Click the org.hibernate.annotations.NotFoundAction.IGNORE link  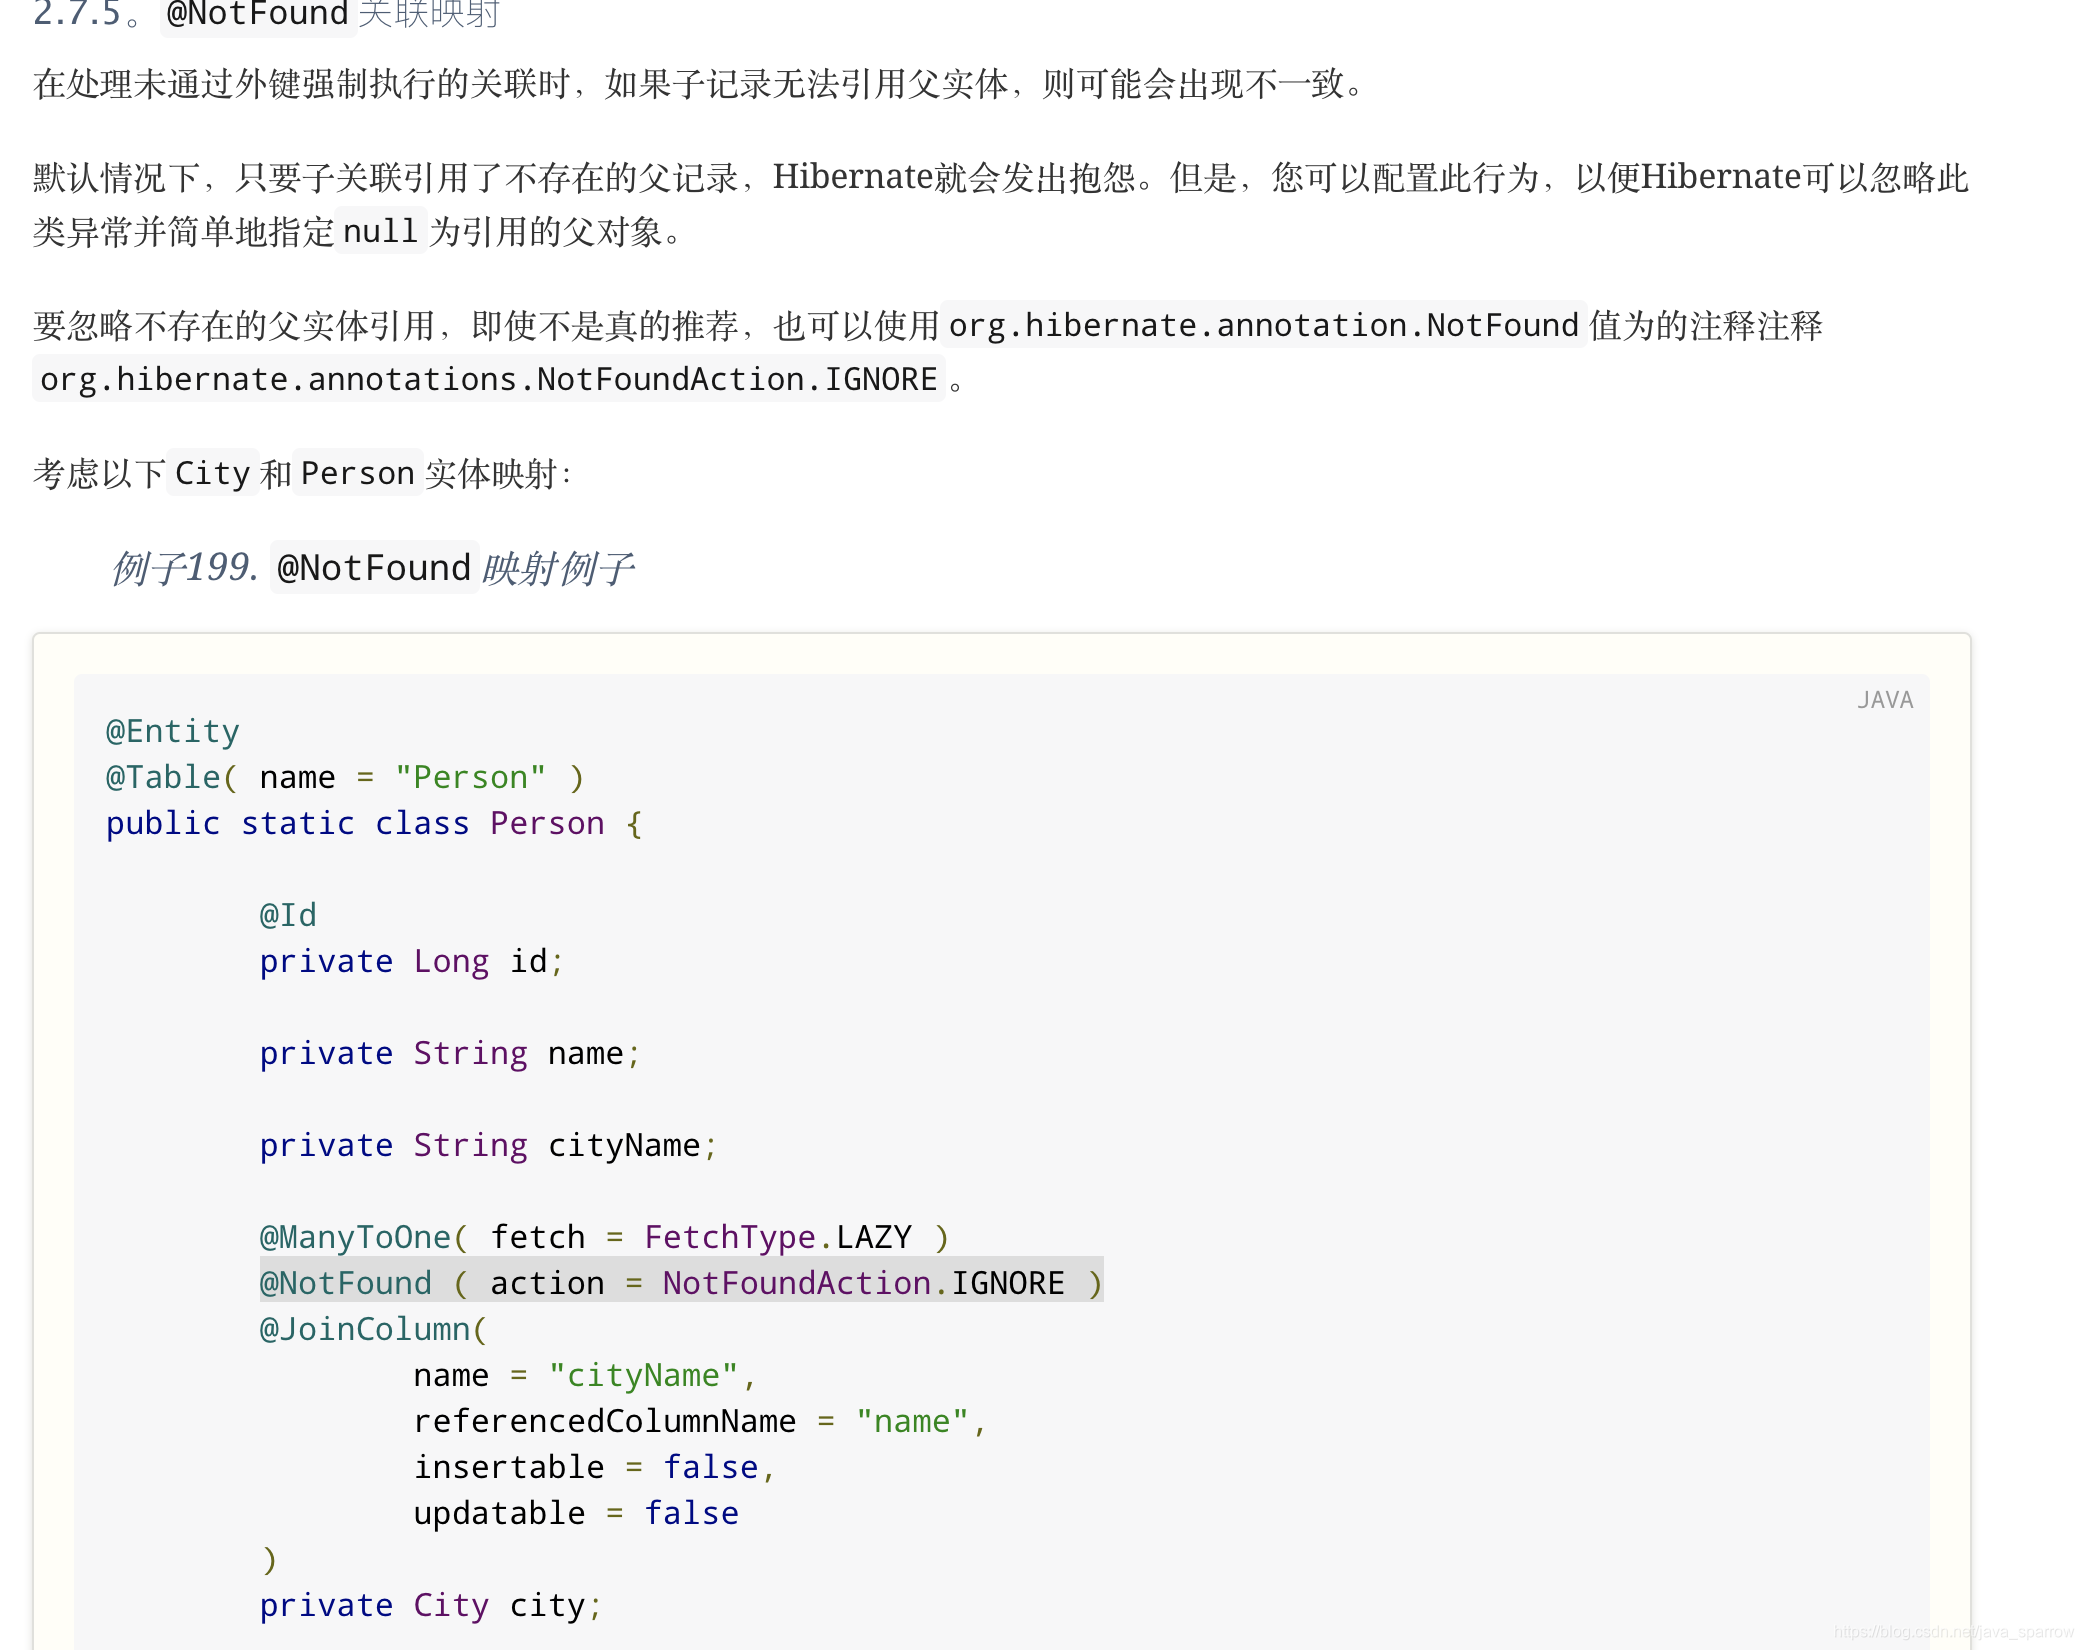pyautogui.click(x=489, y=379)
